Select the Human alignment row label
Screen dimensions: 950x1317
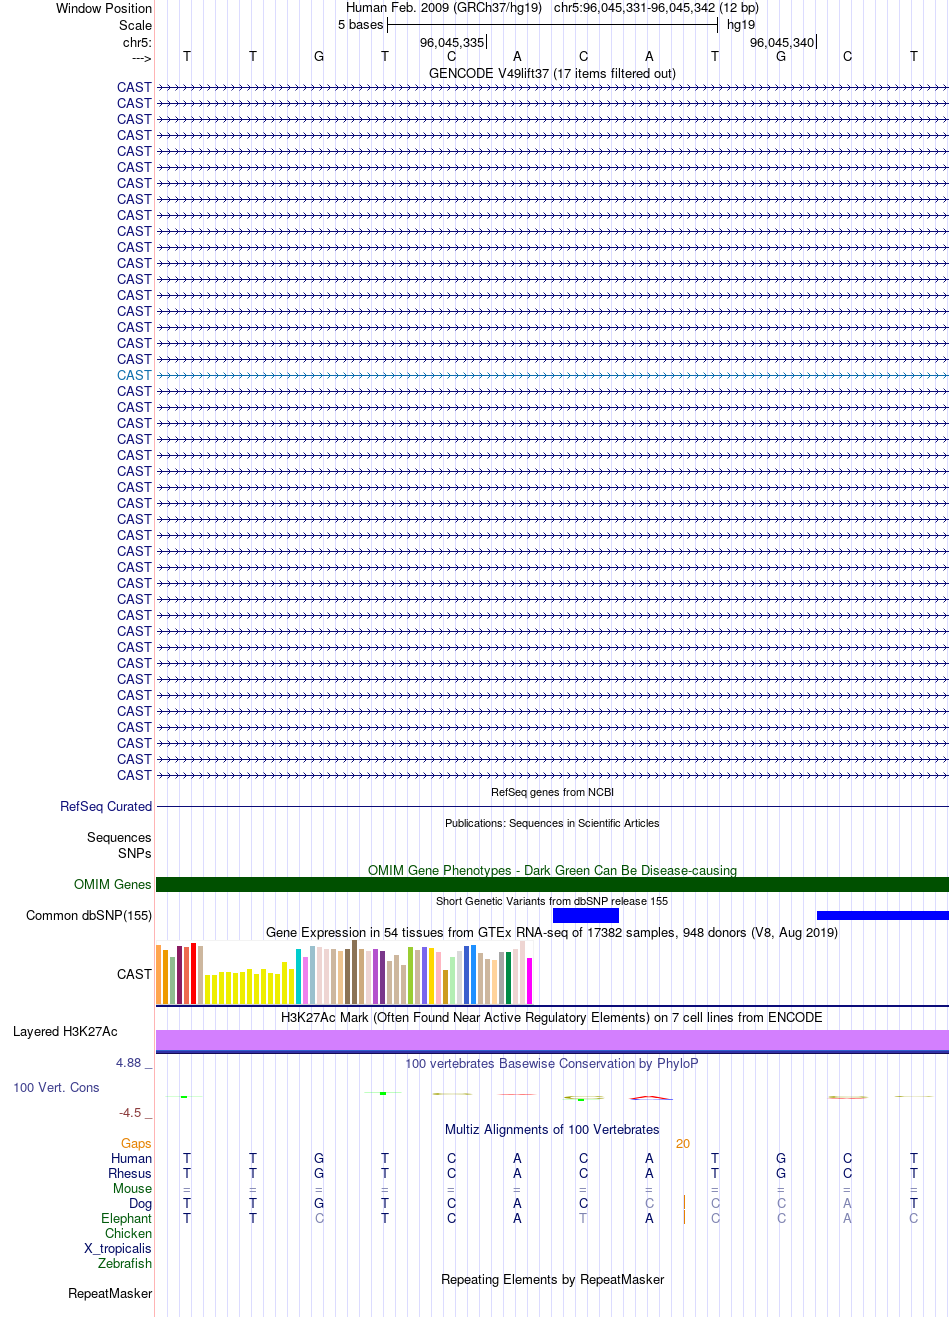click(131, 1158)
